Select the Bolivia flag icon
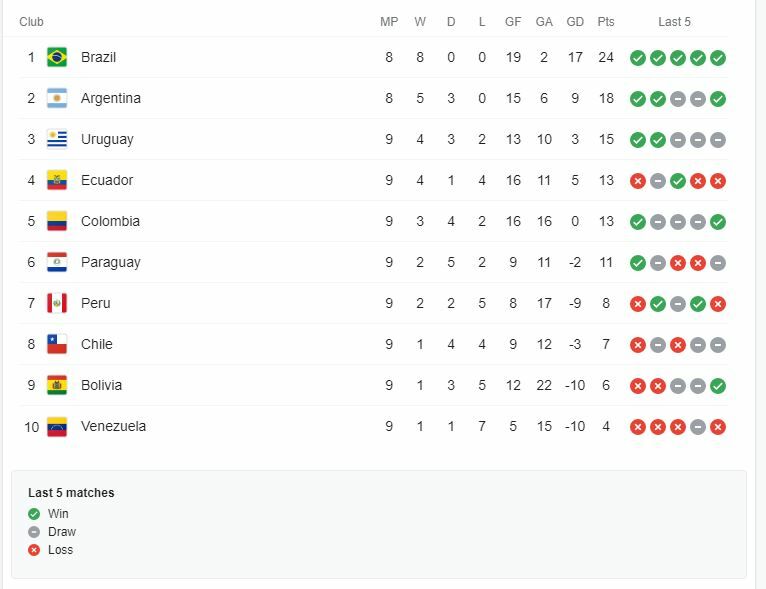This screenshot has width=766, height=589. click(57, 385)
